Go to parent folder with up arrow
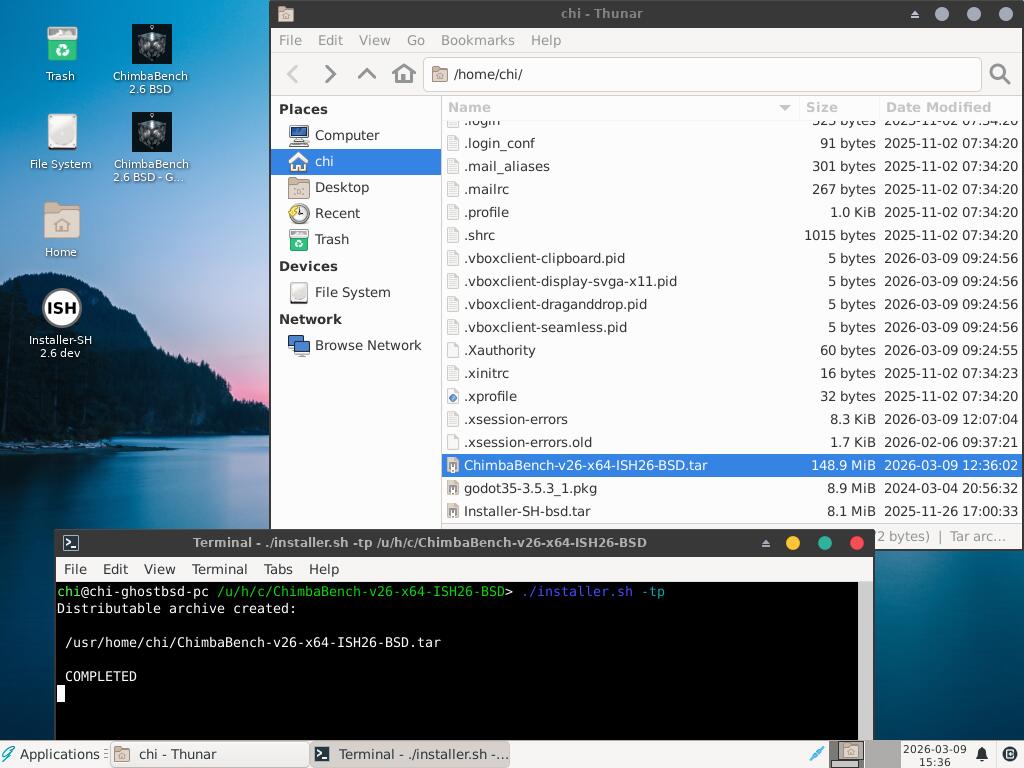Image resolution: width=1024 pixels, height=768 pixels. pos(367,74)
